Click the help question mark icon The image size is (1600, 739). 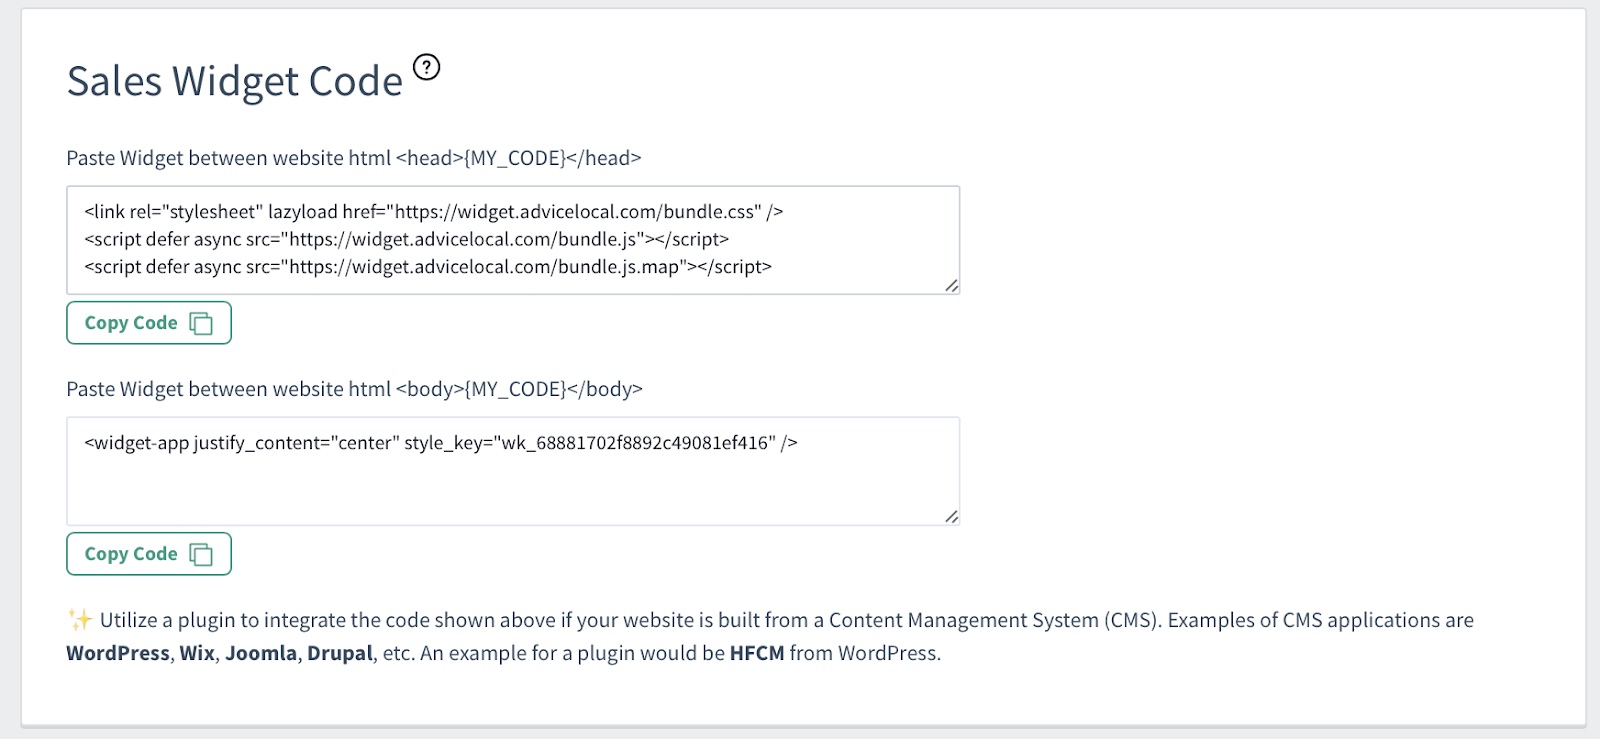click(427, 67)
